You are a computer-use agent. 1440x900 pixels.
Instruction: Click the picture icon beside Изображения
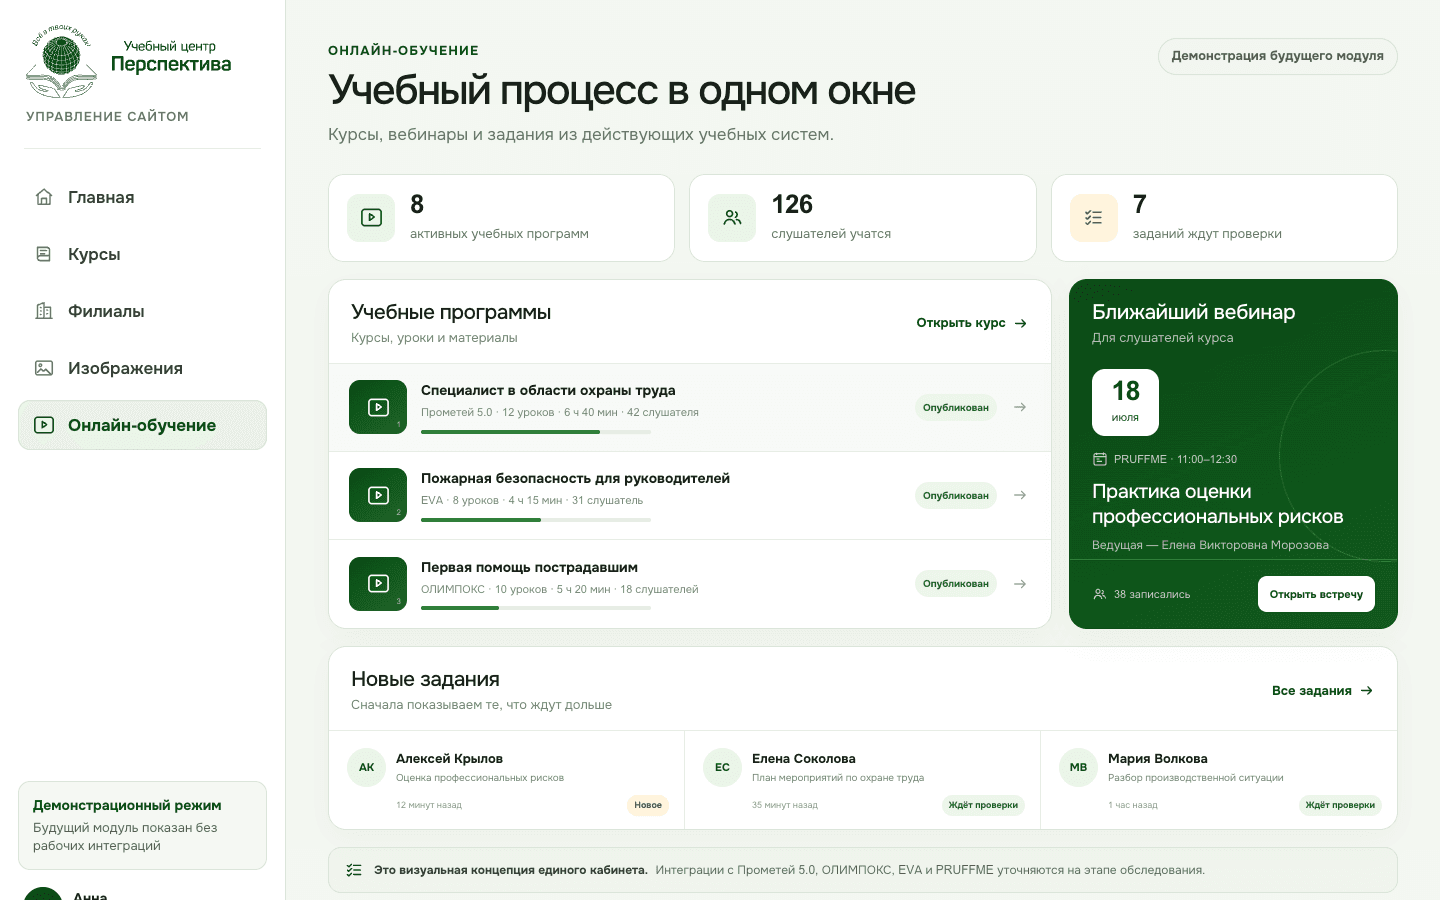coord(44,368)
